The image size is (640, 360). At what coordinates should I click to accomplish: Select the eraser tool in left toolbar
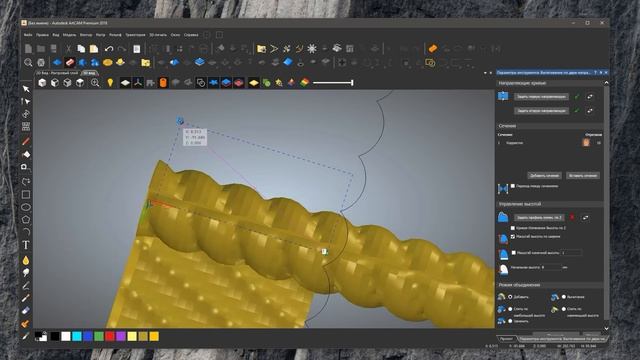click(26, 311)
